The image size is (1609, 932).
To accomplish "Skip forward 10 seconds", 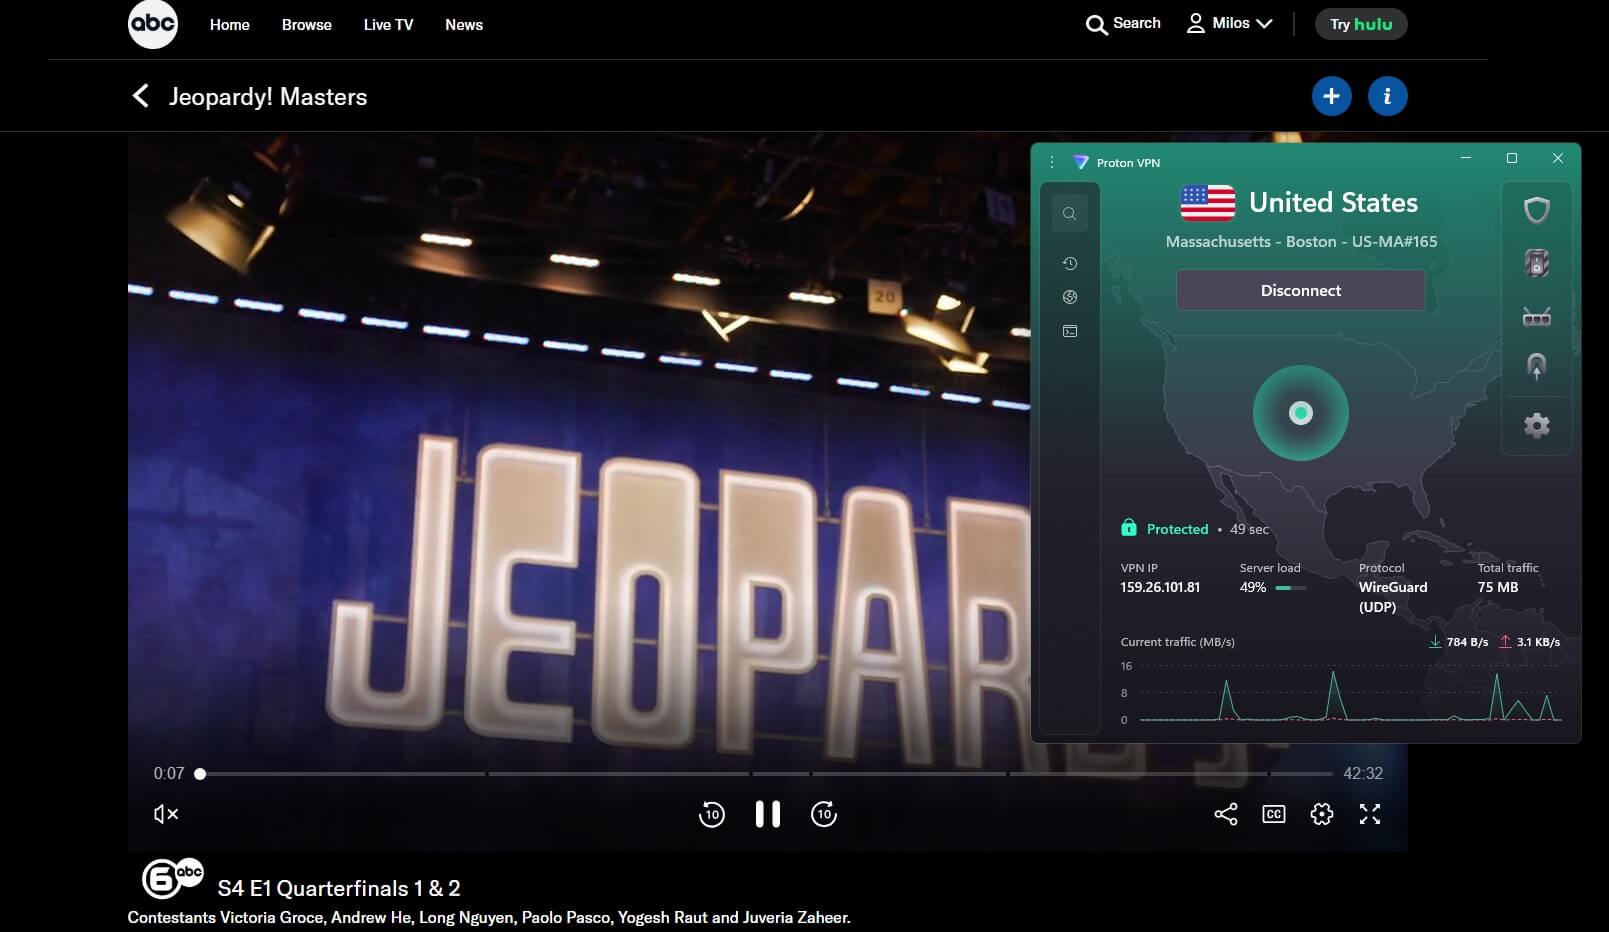I will (x=824, y=814).
